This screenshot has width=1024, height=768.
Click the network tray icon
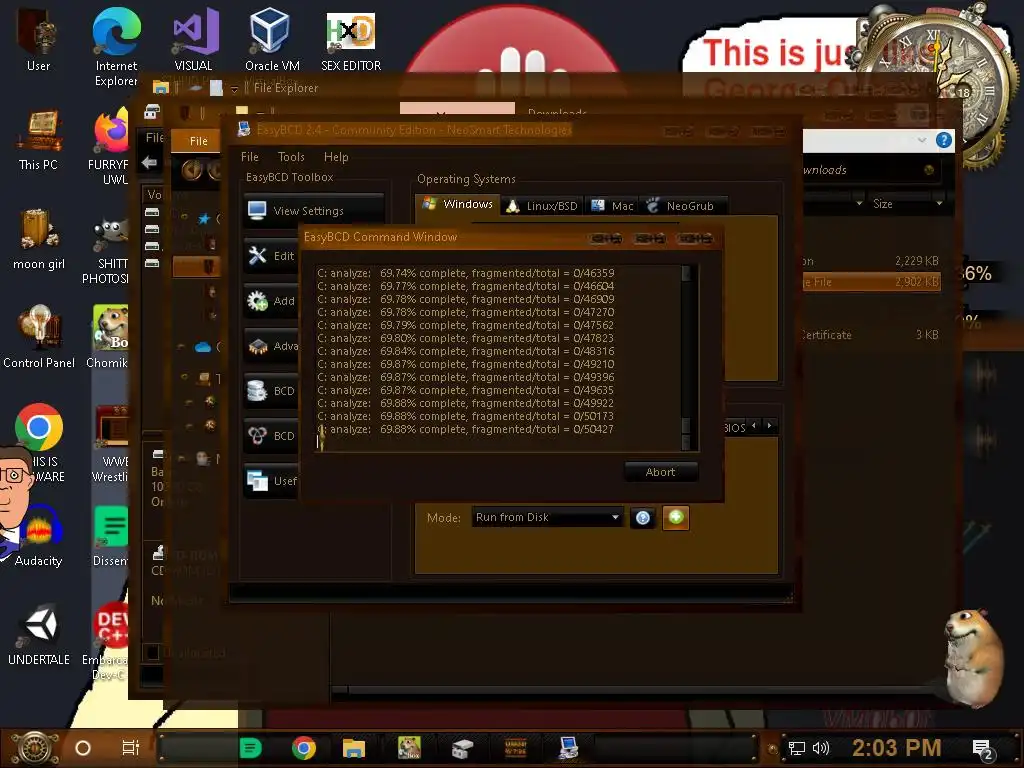coord(797,748)
